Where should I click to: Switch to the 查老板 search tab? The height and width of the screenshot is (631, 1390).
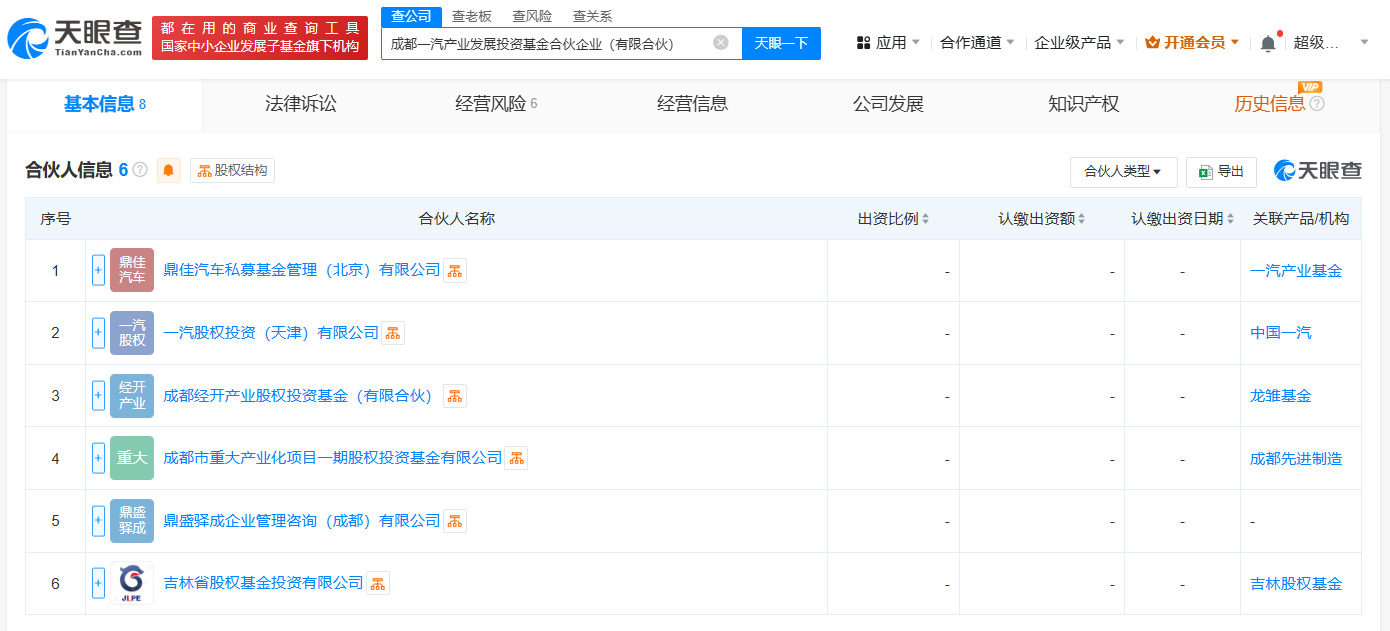[471, 16]
